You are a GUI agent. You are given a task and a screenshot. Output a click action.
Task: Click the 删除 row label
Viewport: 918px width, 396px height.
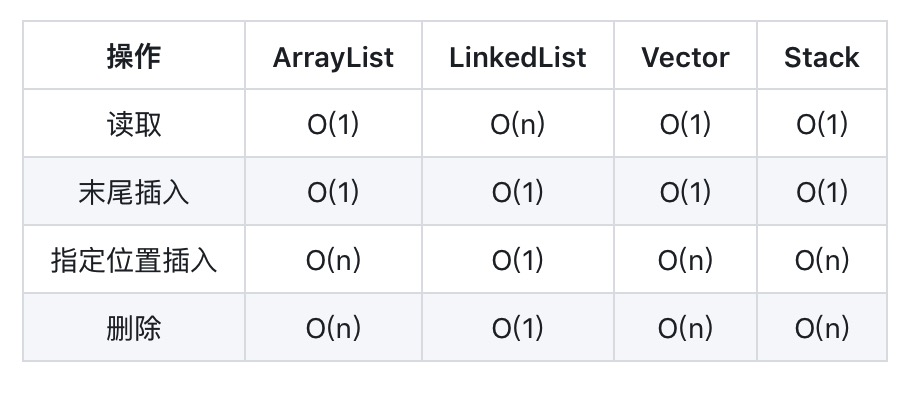(133, 329)
